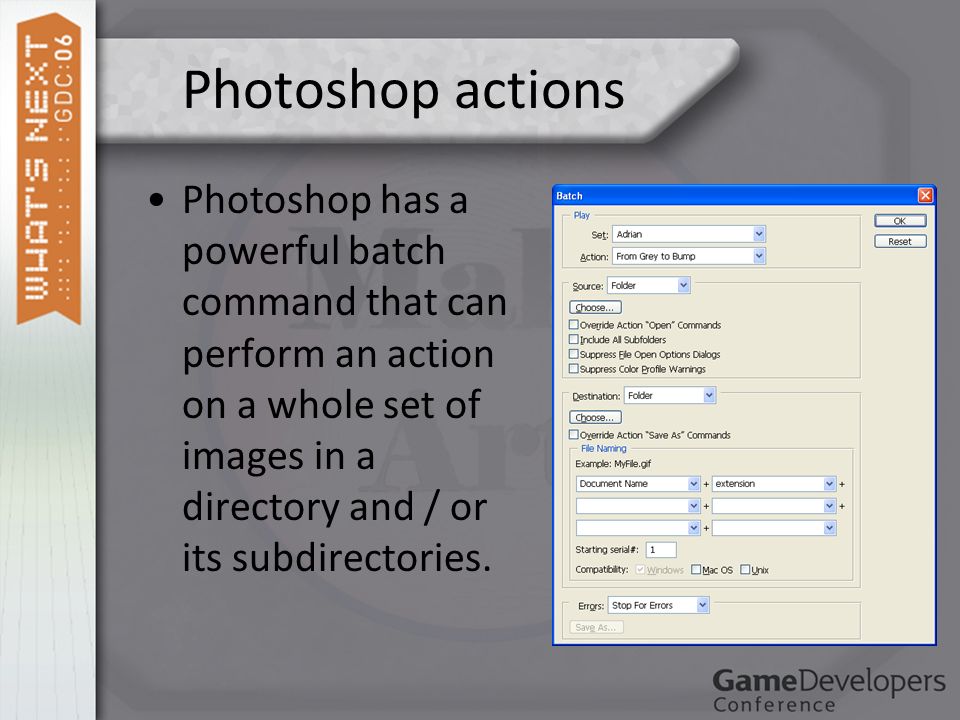This screenshot has width=960, height=720.
Task: Open the empty second-row left naming dropdown
Action: point(638,506)
